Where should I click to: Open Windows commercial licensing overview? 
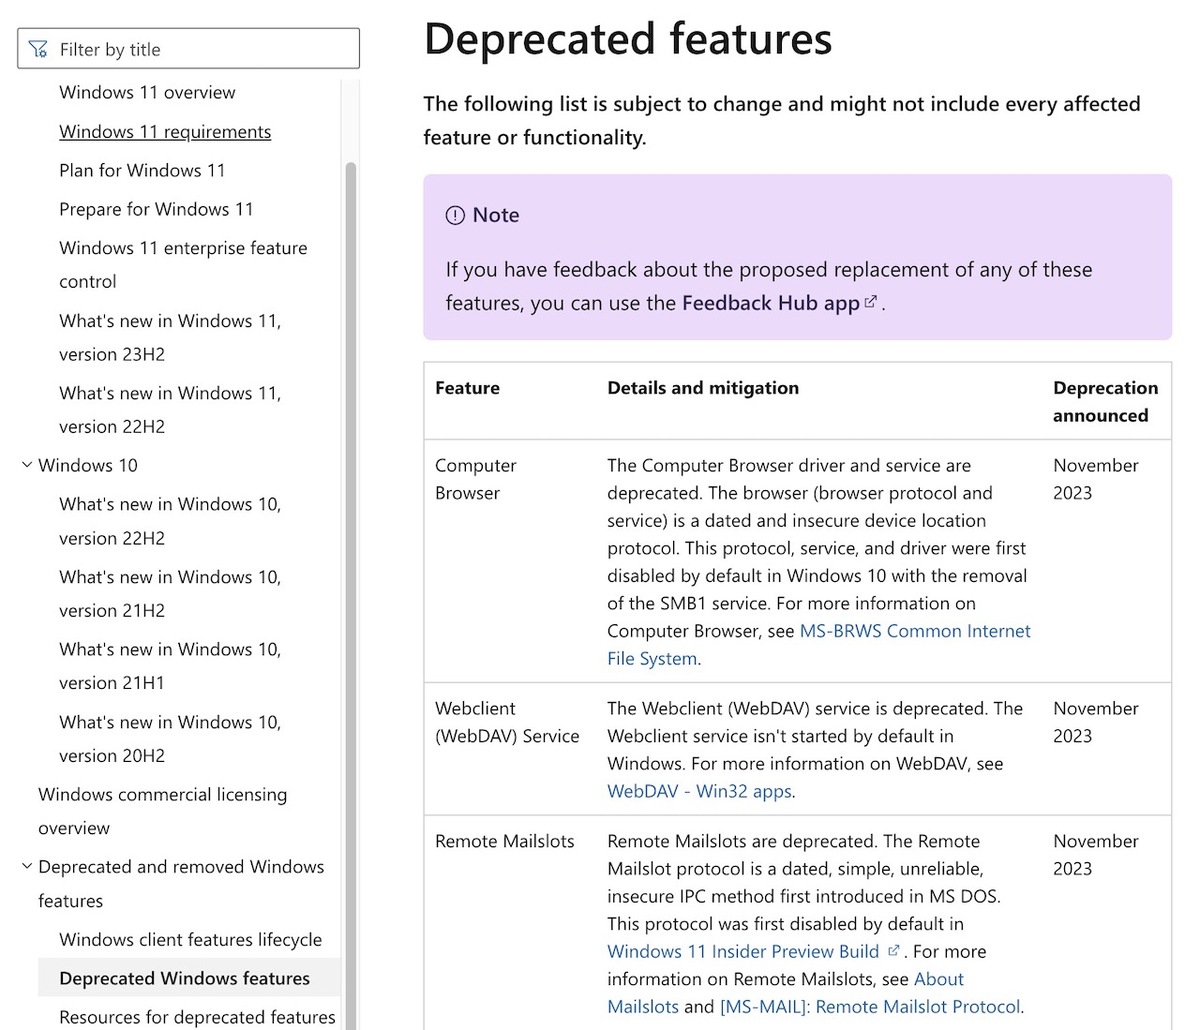162,811
